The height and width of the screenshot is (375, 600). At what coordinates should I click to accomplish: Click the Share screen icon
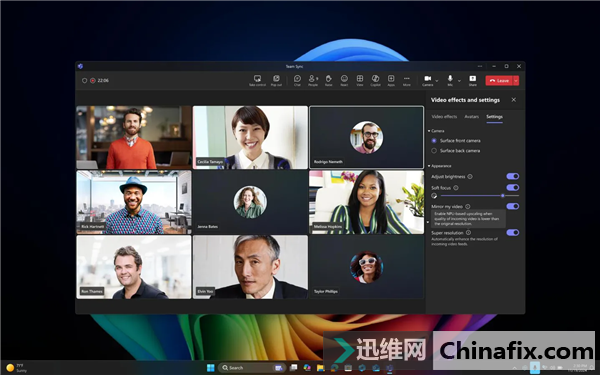pyautogui.click(x=473, y=80)
